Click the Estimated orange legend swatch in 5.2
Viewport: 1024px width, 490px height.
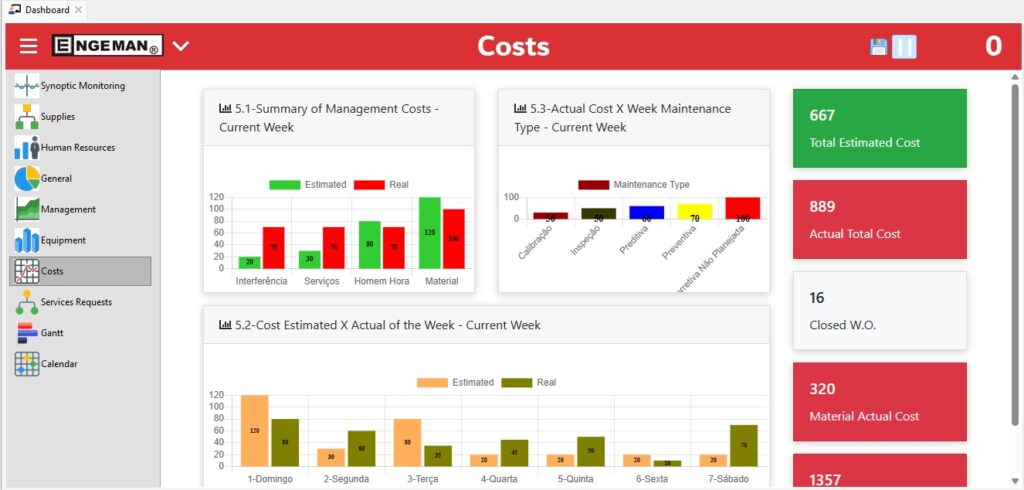pos(432,383)
